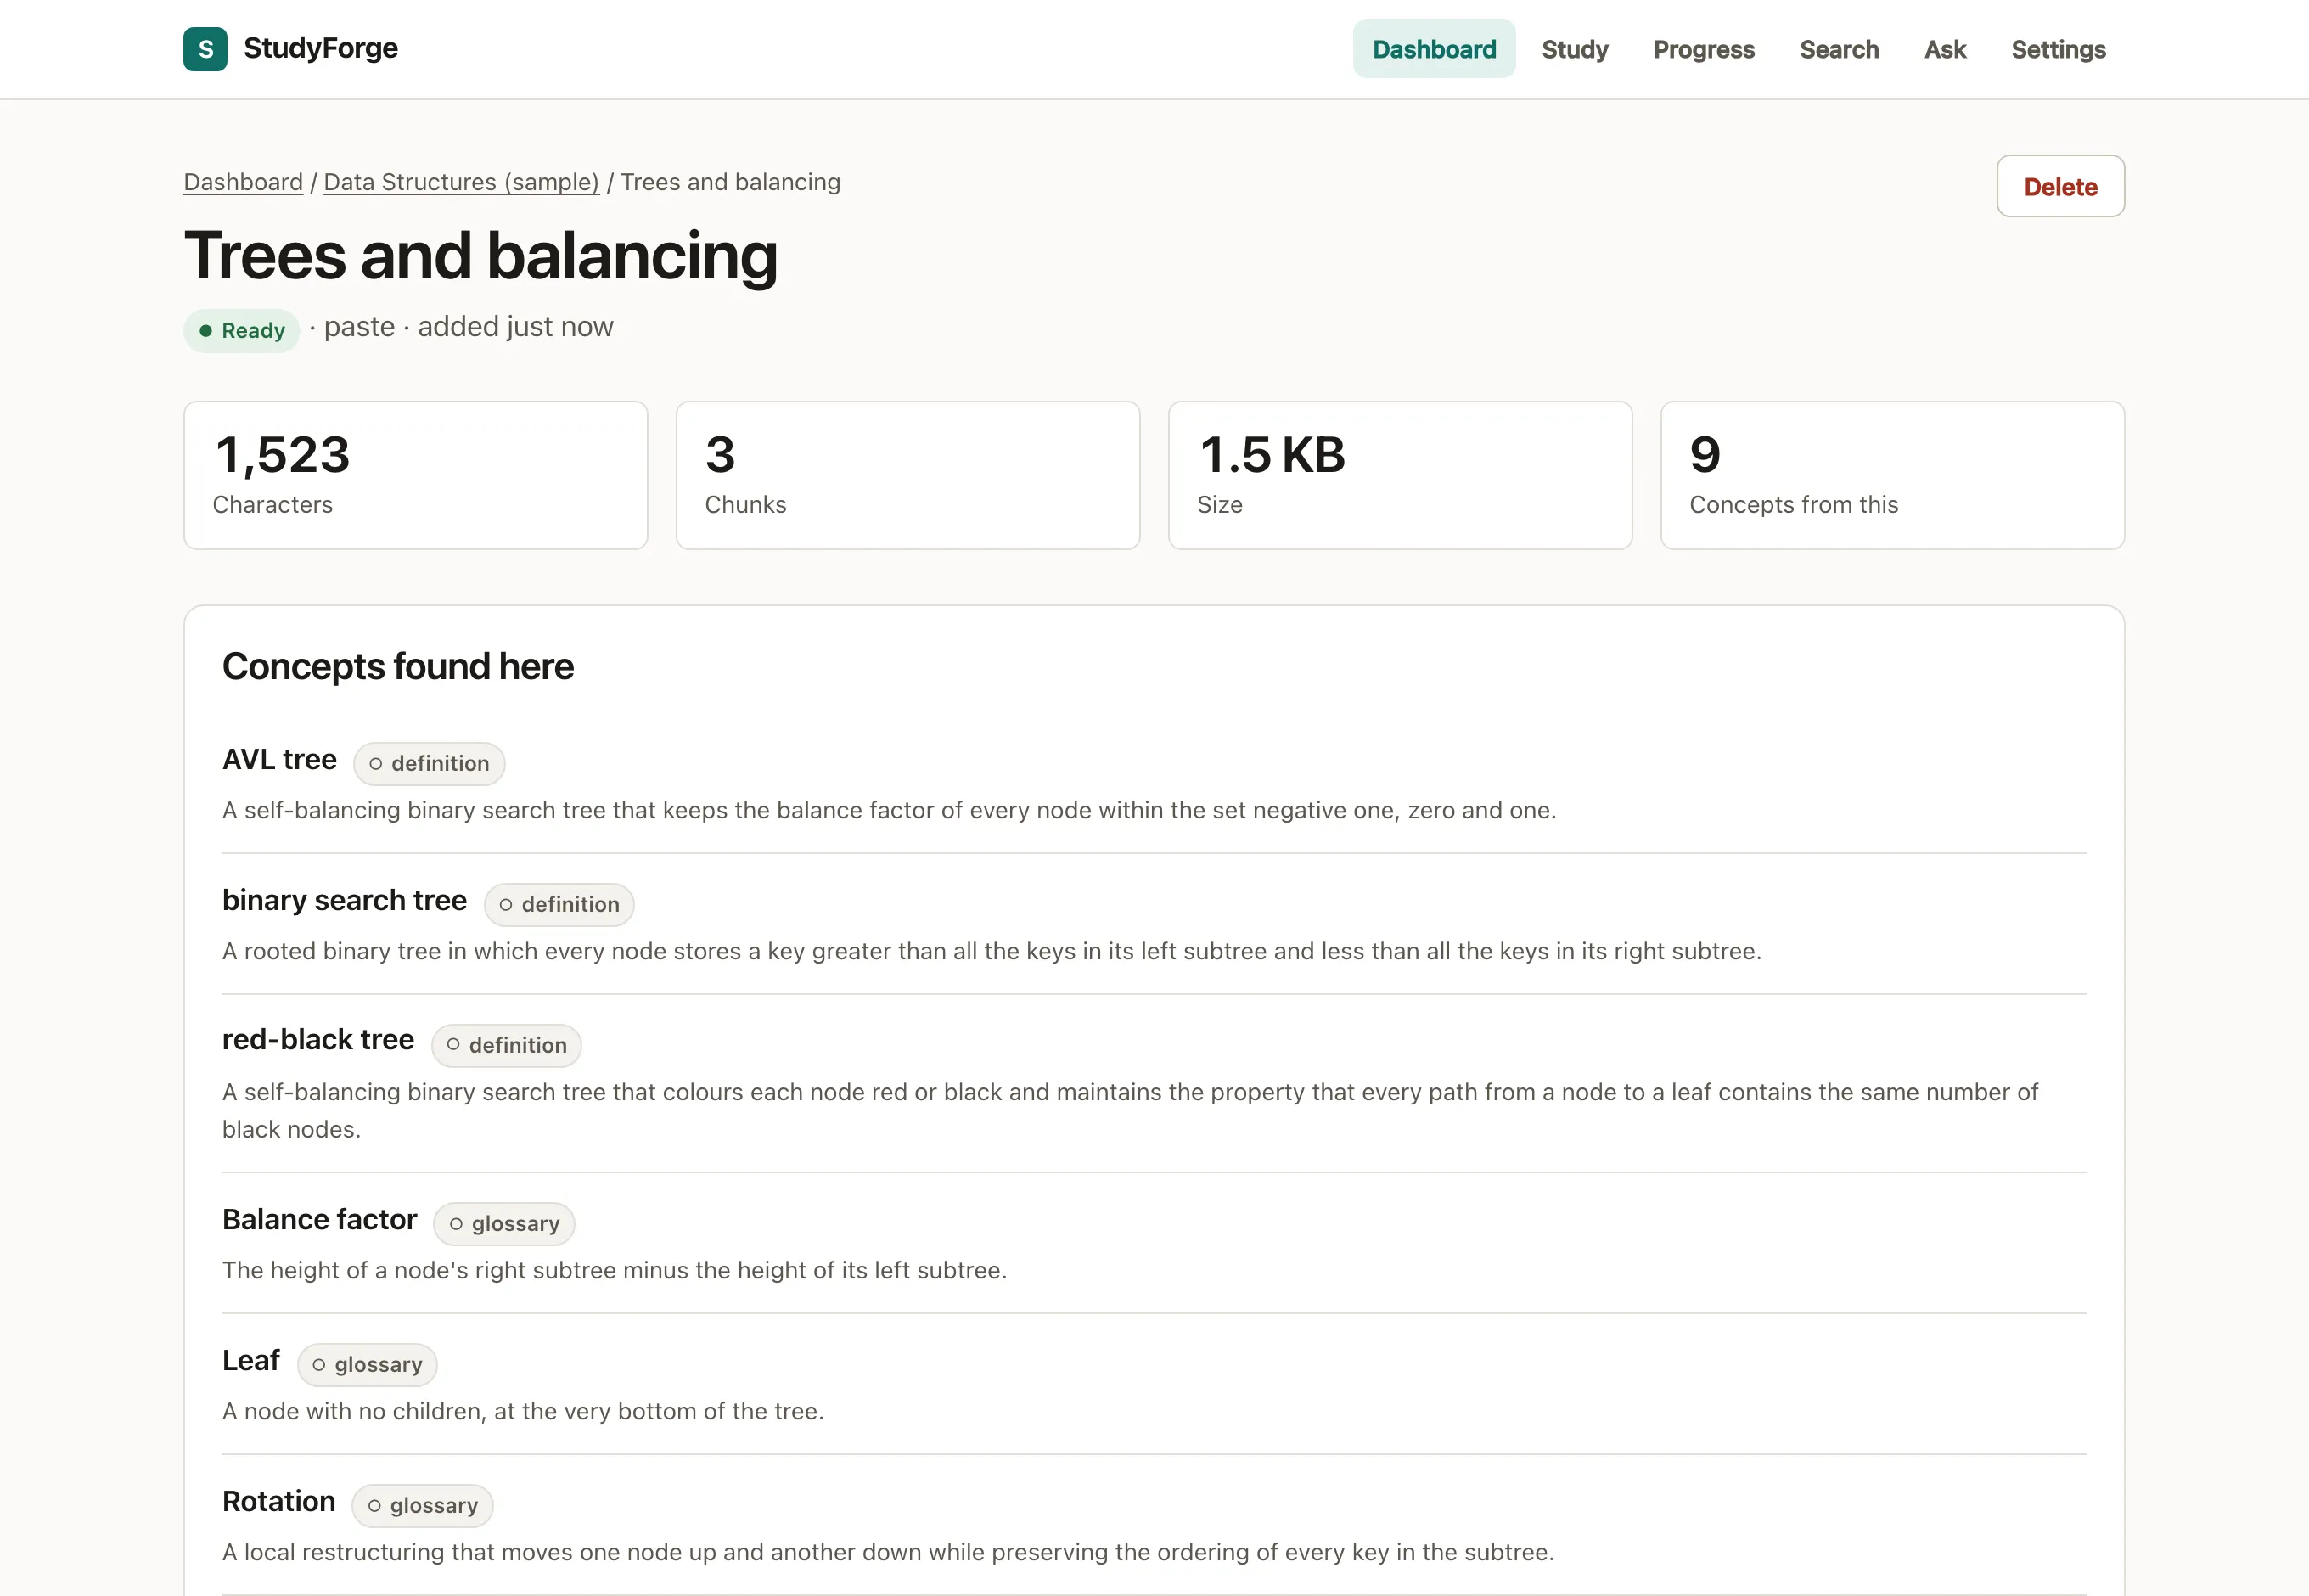Switch to the Progress tab
This screenshot has height=1596, width=2309.
click(x=1703, y=49)
